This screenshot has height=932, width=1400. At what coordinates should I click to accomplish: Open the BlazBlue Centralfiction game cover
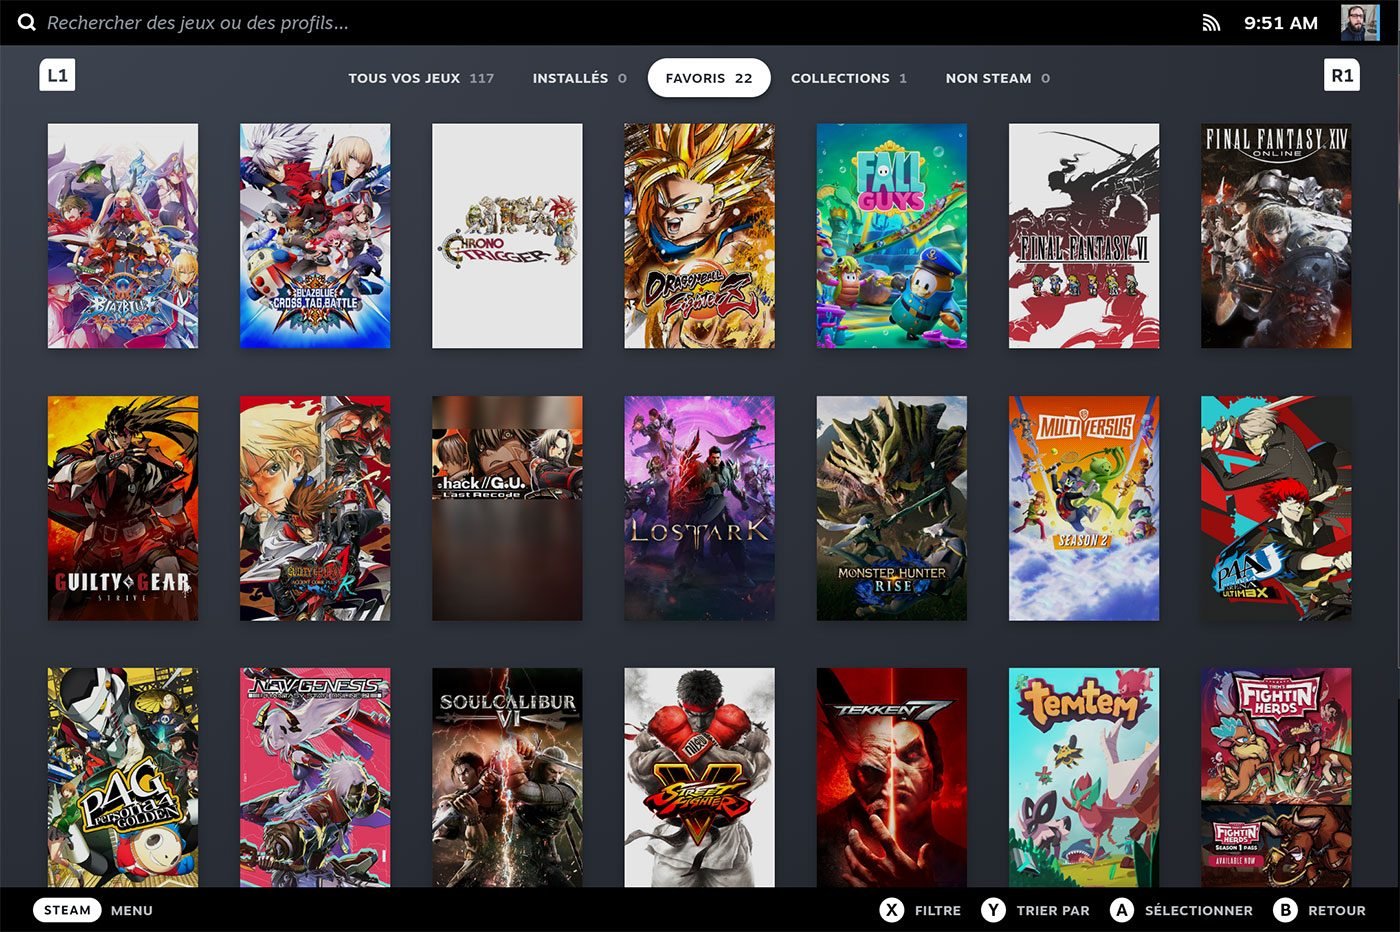tap(123, 236)
